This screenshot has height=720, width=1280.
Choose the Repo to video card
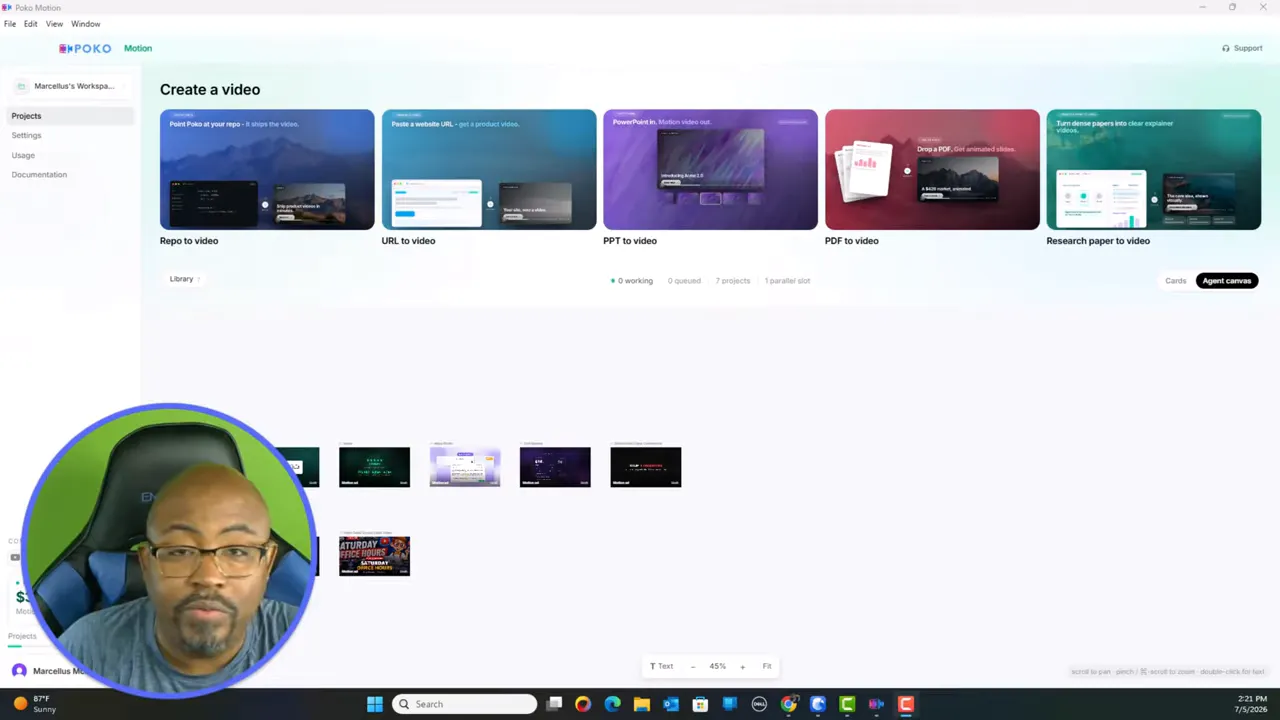[x=267, y=169]
